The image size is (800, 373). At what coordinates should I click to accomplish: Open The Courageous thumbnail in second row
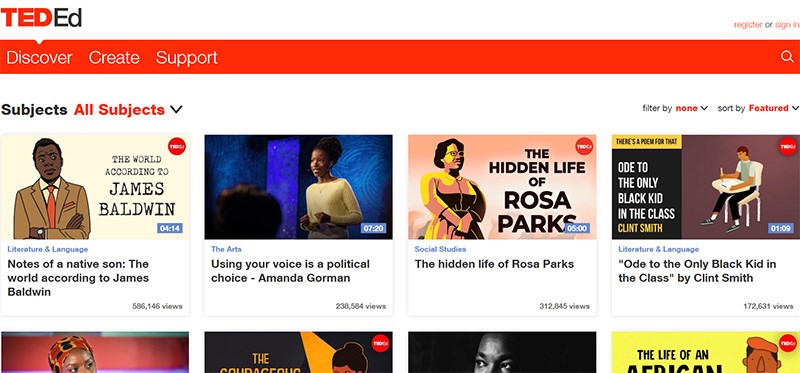[x=298, y=352]
